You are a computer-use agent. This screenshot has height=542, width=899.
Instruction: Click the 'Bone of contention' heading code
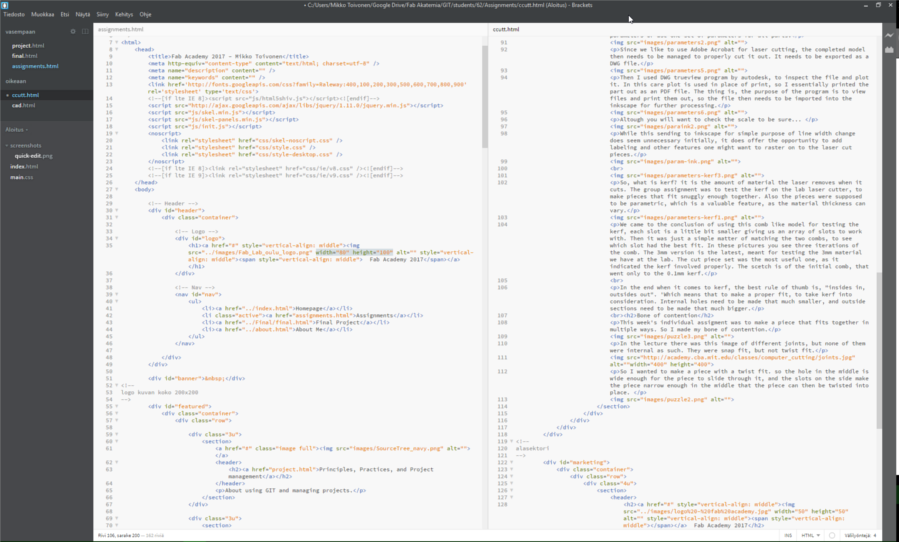662,315
